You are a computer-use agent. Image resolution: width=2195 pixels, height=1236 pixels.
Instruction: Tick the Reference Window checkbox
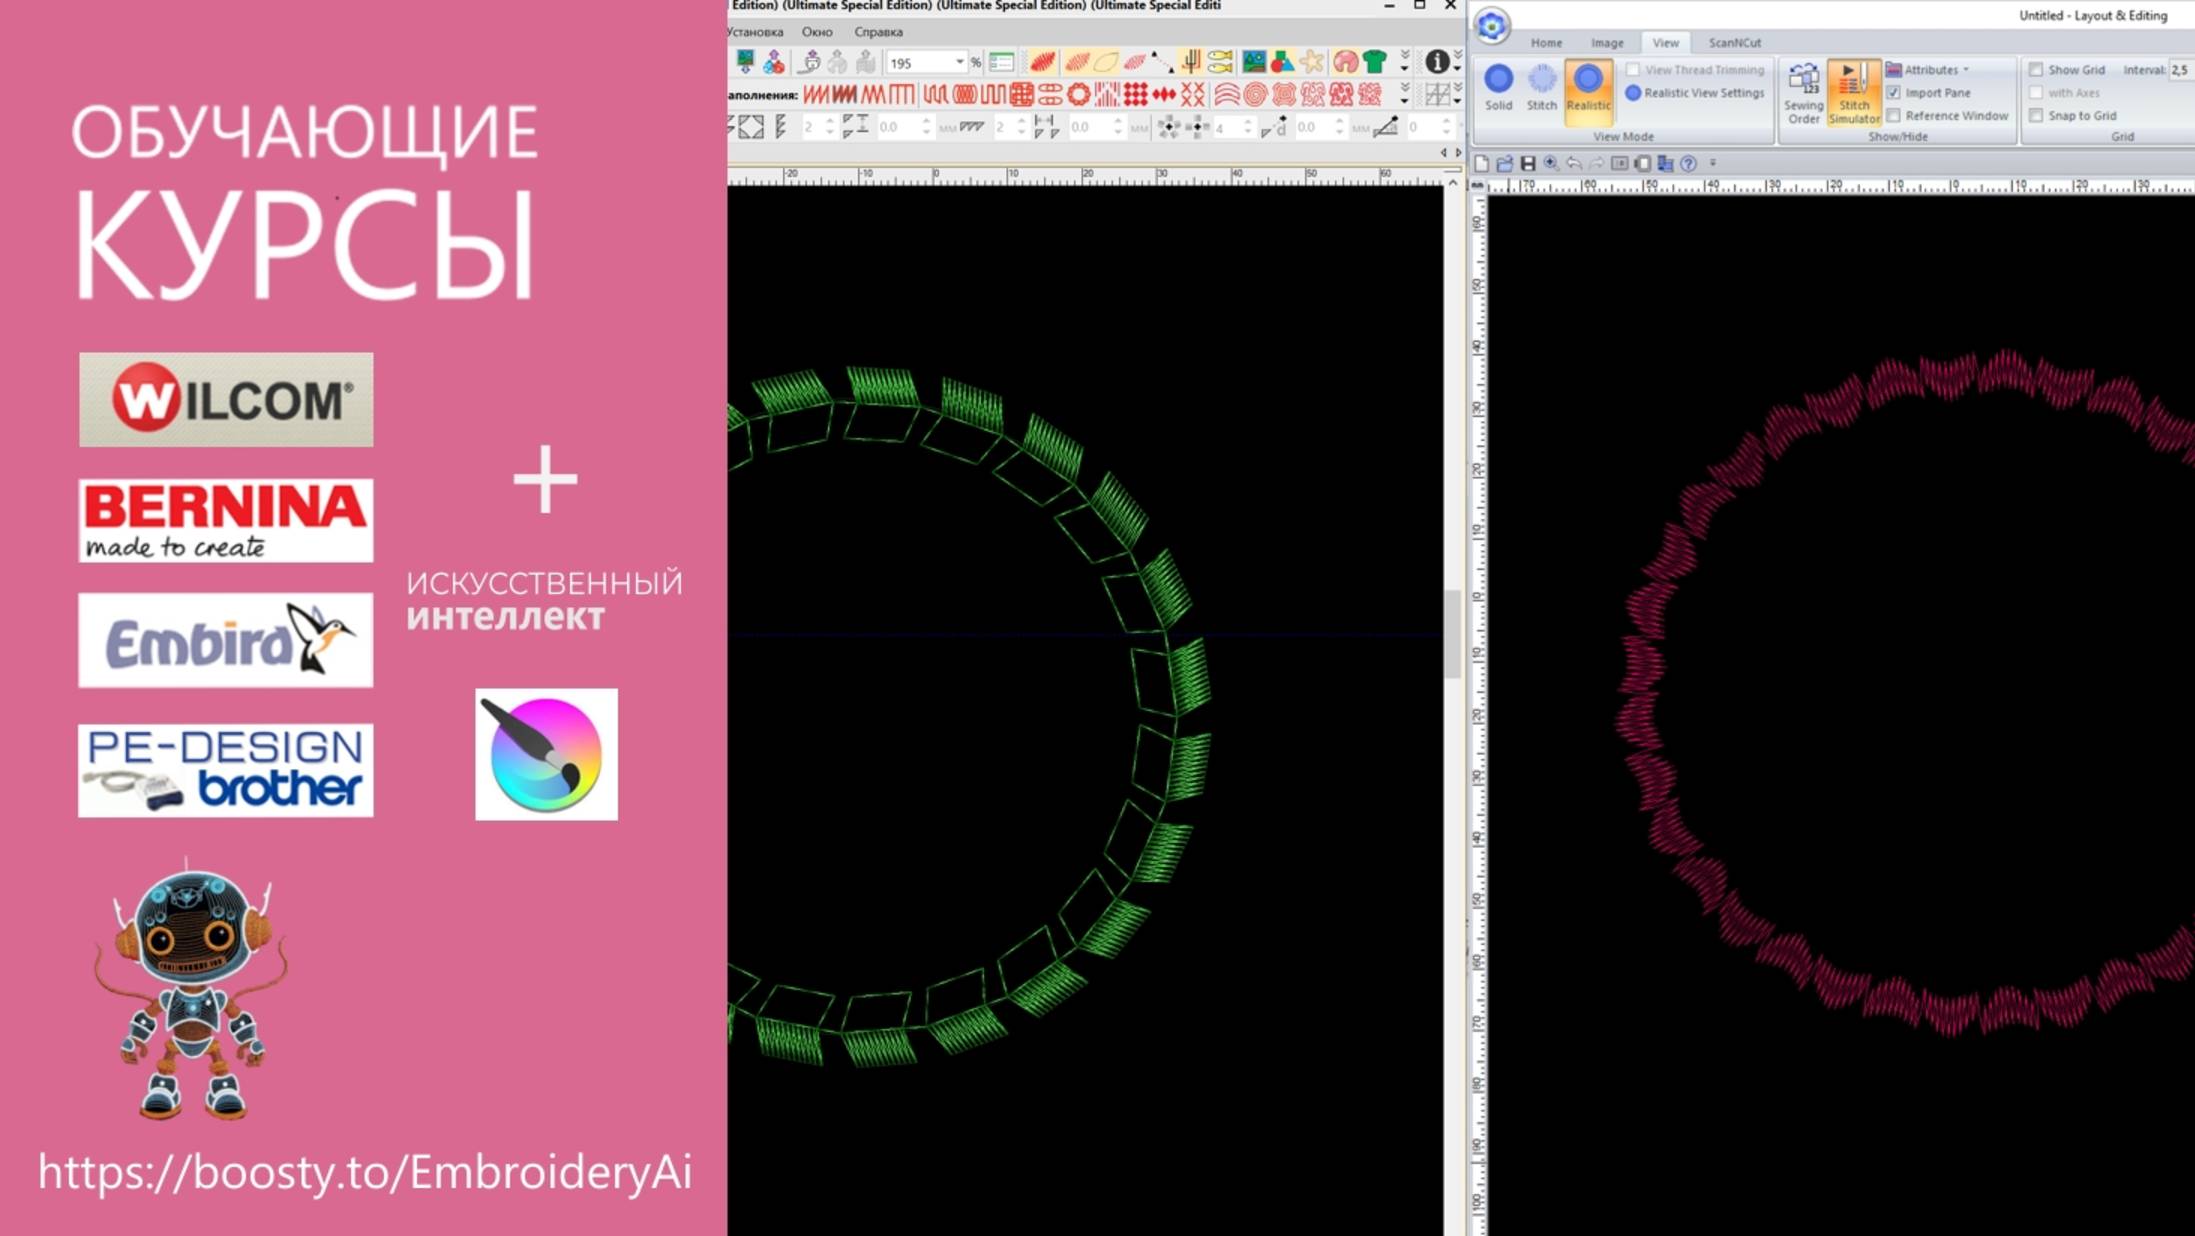[1894, 116]
